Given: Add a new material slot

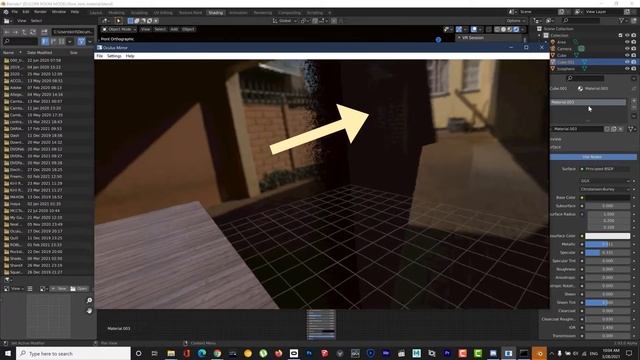Looking at the screenshot, I should point(634,100).
